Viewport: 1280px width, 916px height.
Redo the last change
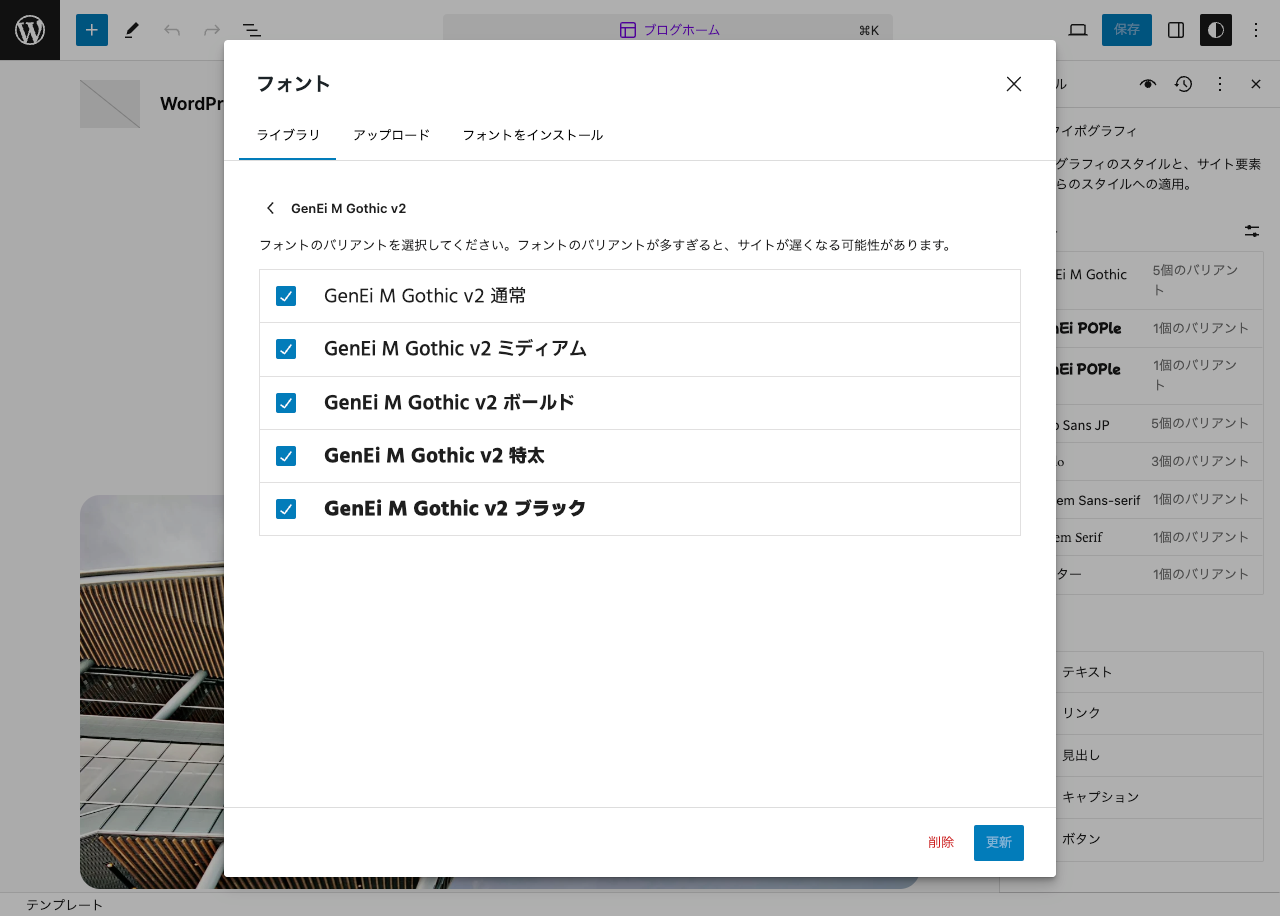(212, 30)
